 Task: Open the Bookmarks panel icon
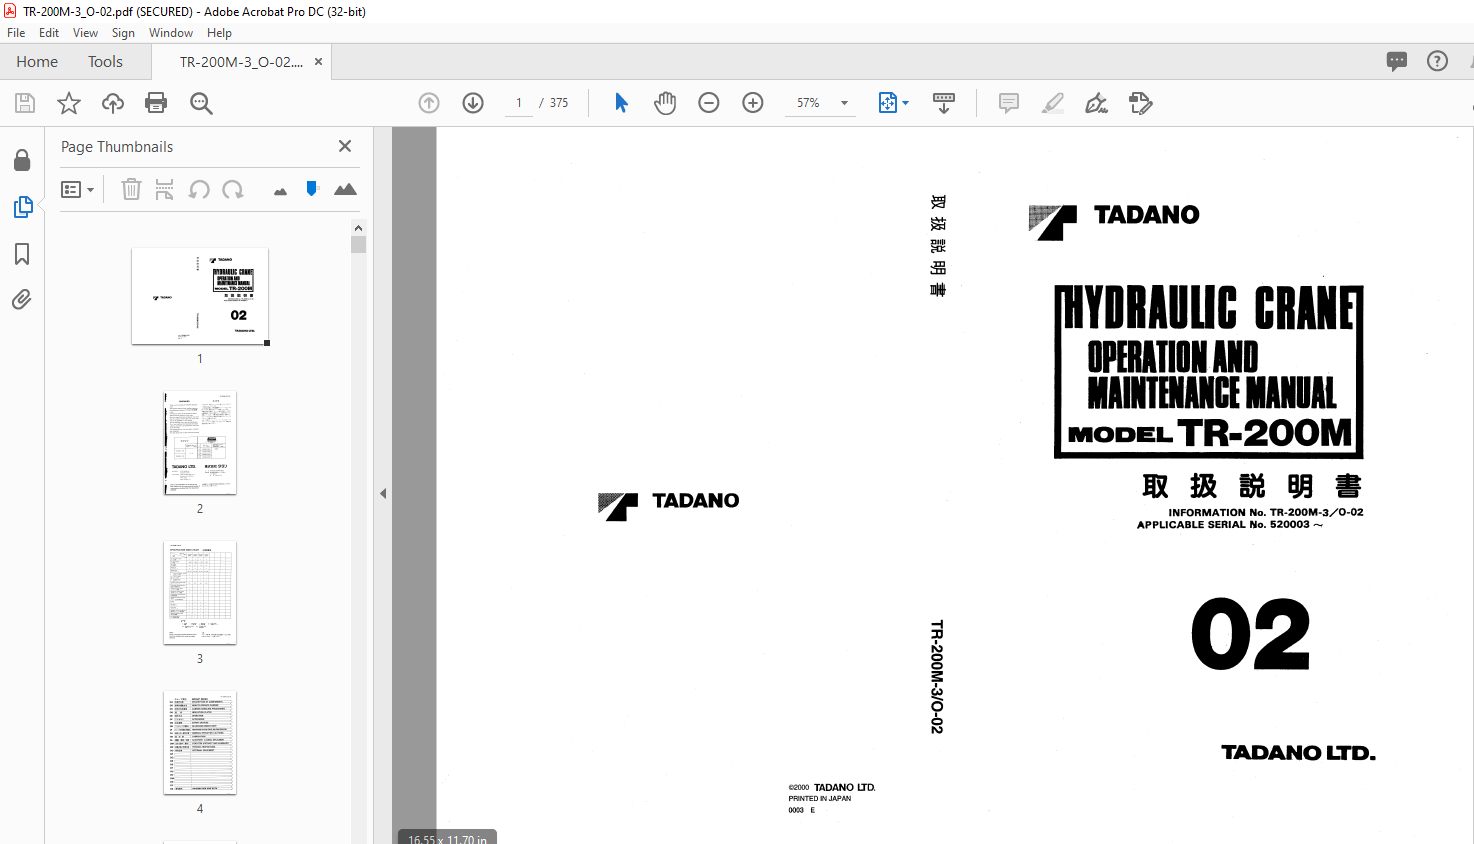(x=22, y=254)
